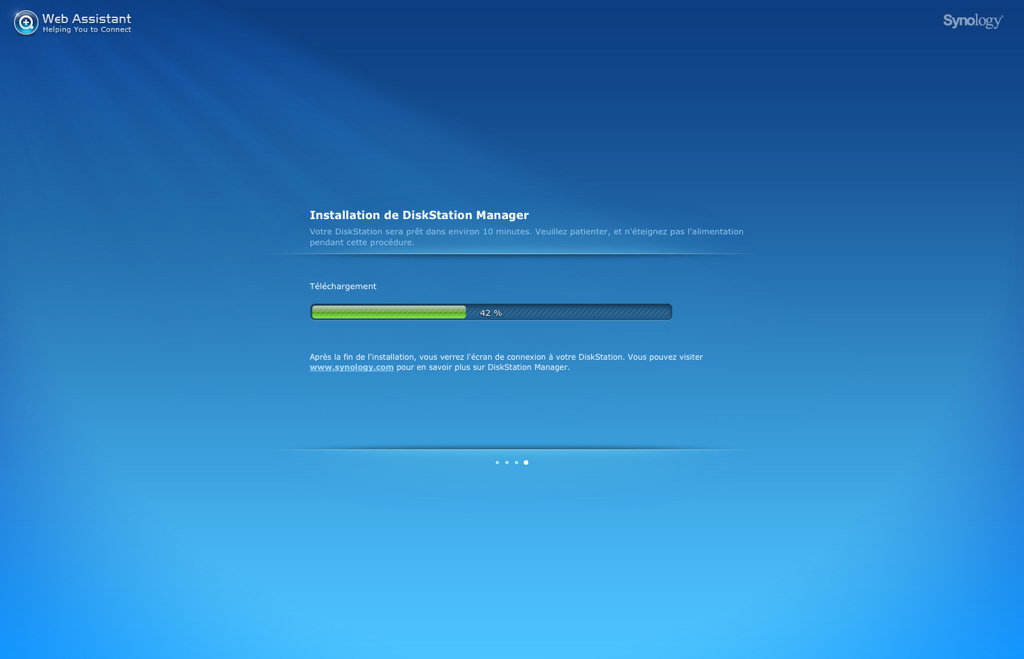Image resolution: width=1024 pixels, height=659 pixels.
Task: Select the third step indicator dot
Action: 516,462
